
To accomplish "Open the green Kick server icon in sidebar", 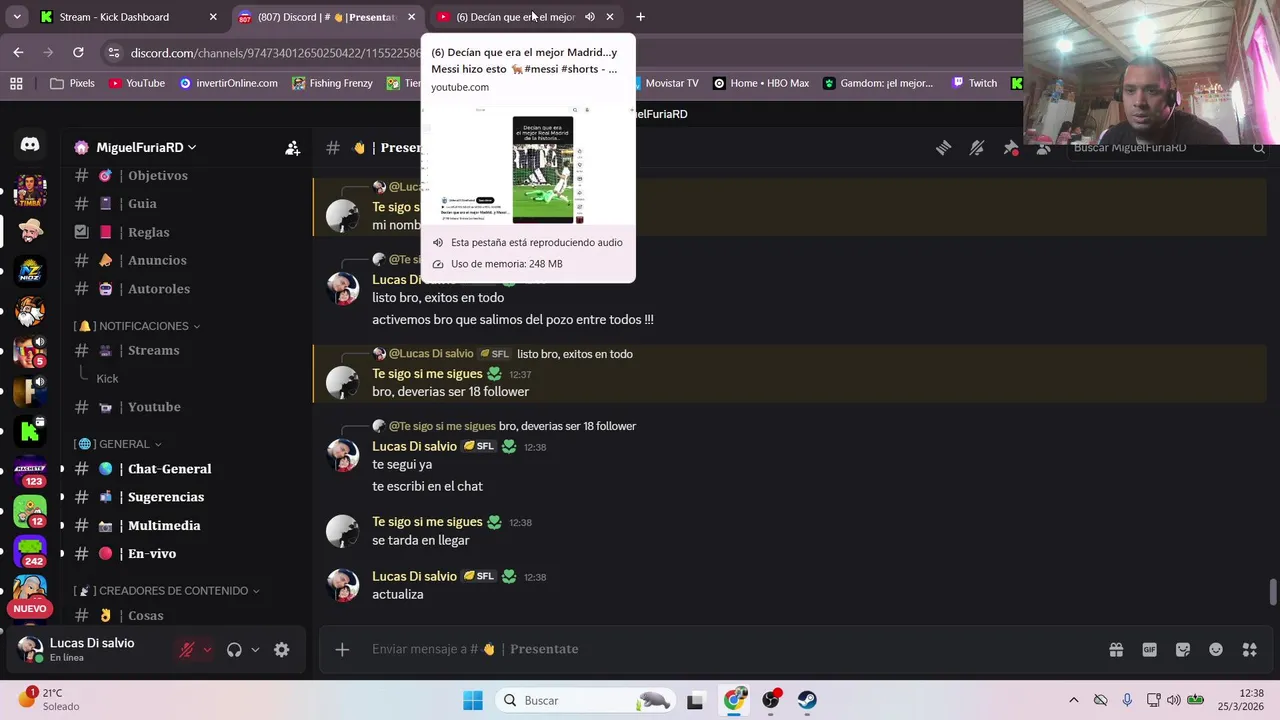I will click(x=30, y=431).
